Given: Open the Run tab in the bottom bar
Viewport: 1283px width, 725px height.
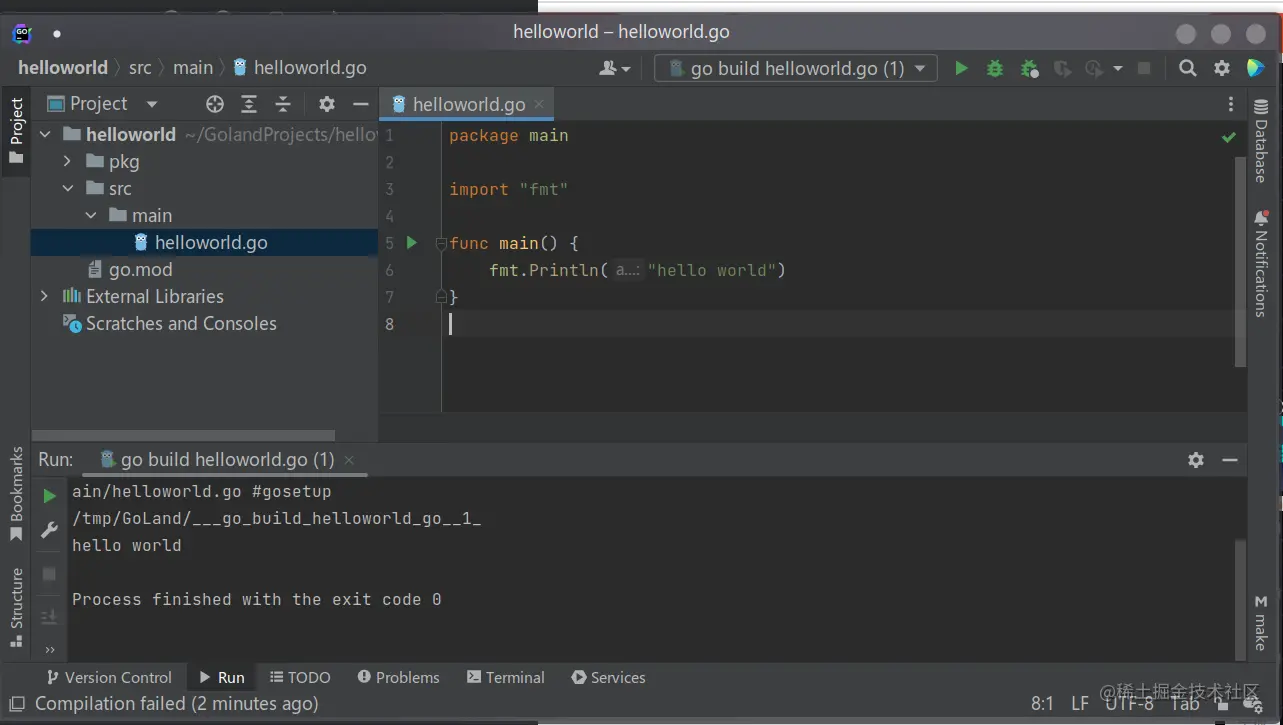Looking at the screenshot, I should 221,677.
